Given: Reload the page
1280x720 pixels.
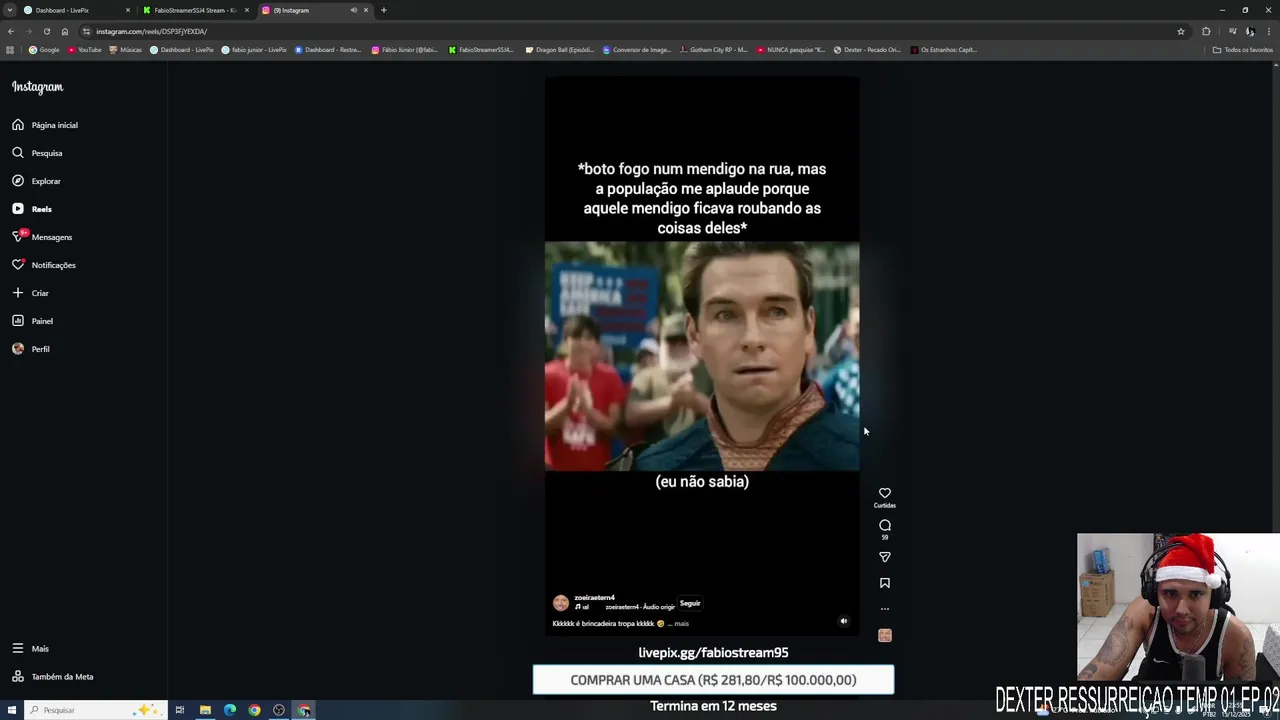Looking at the screenshot, I should pyautogui.click(x=46, y=31).
